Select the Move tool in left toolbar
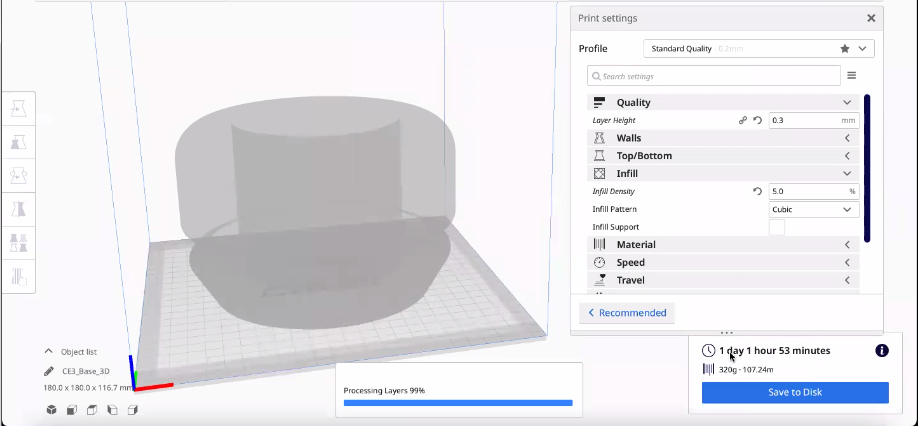Screen dimensions: 918x426 click(18, 109)
